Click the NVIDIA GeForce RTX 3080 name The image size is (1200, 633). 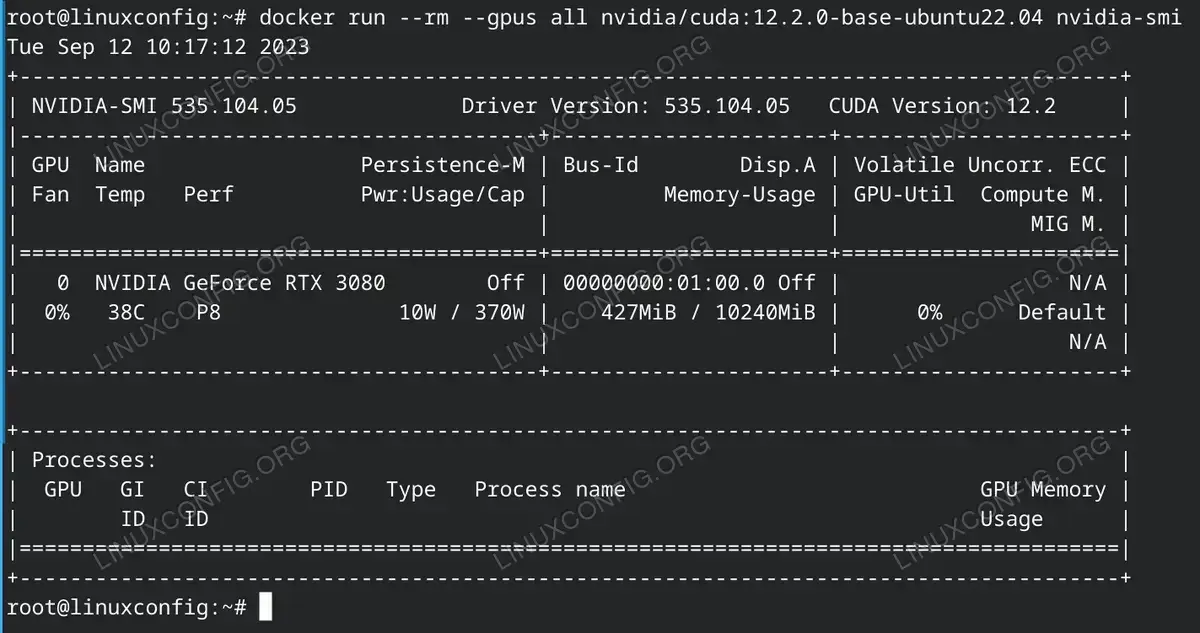tap(240, 283)
